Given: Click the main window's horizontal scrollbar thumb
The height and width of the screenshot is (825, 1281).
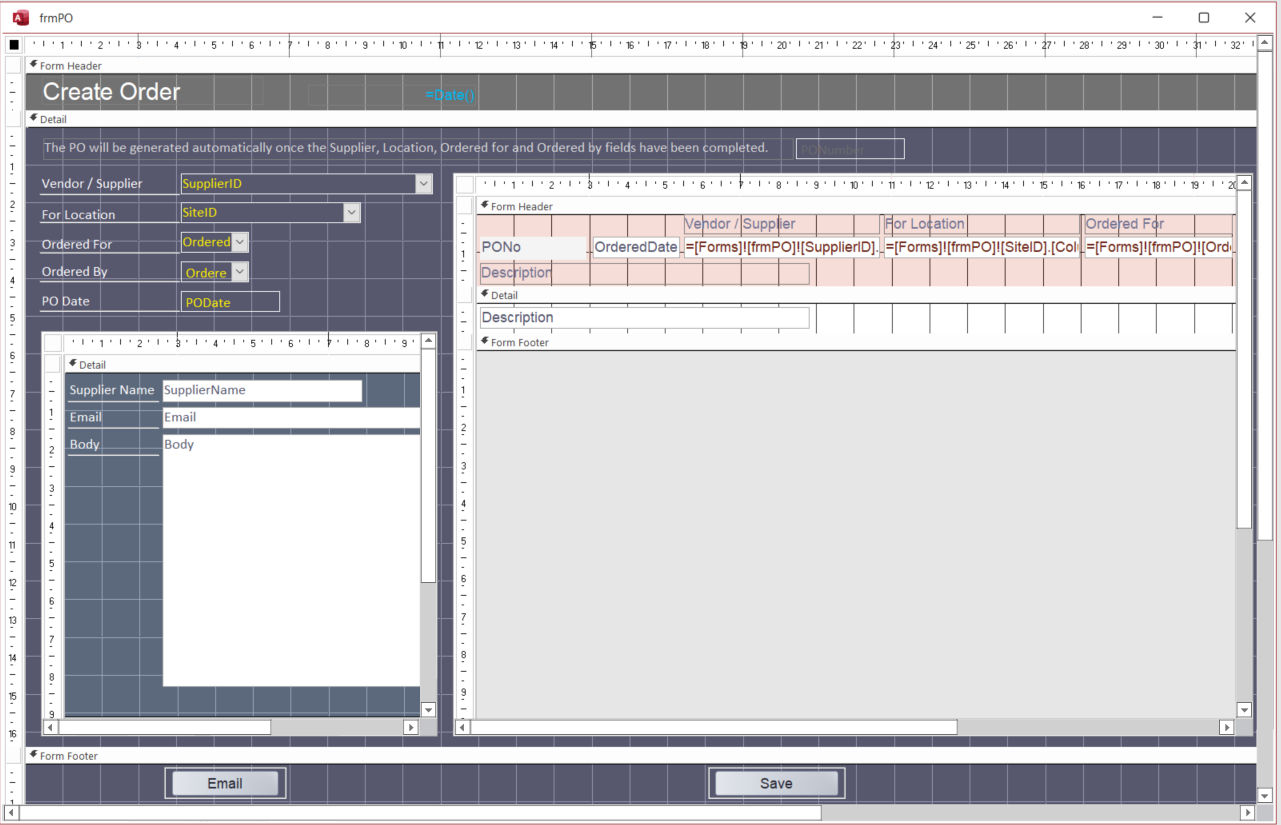Looking at the screenshot, I should click(x=421, y=813).
